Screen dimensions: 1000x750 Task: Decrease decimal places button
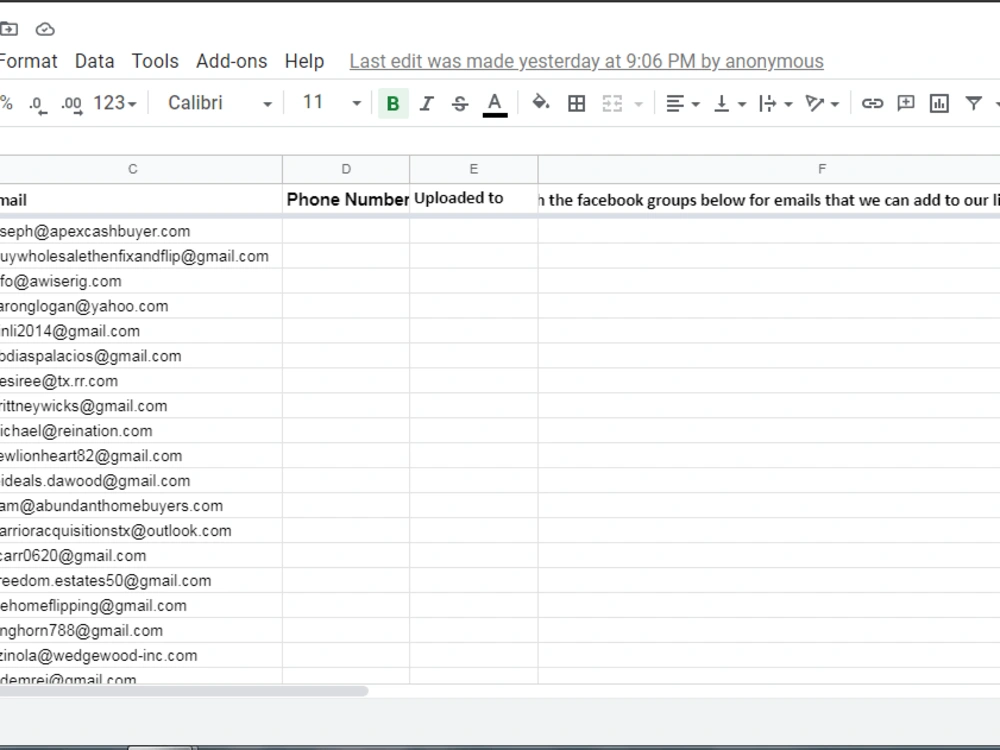pos(38,104)
